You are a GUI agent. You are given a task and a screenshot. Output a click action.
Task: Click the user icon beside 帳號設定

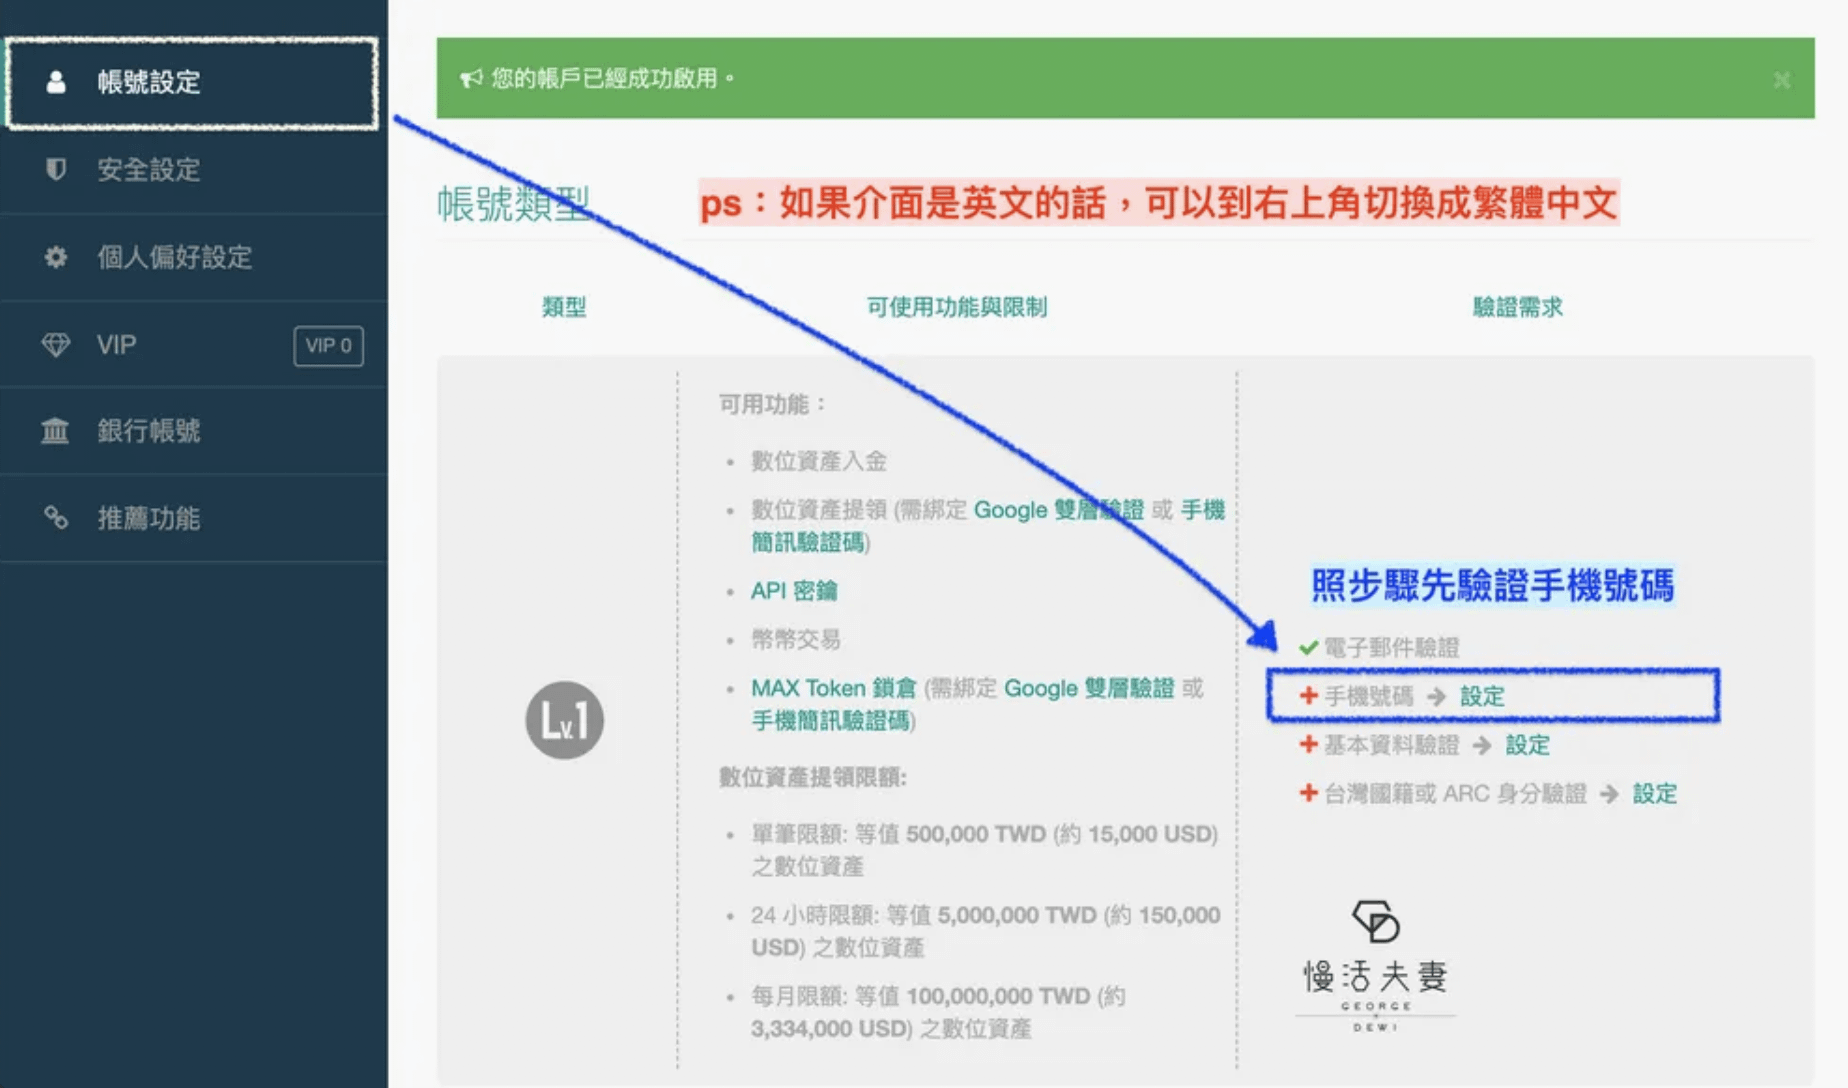[56, 82]
